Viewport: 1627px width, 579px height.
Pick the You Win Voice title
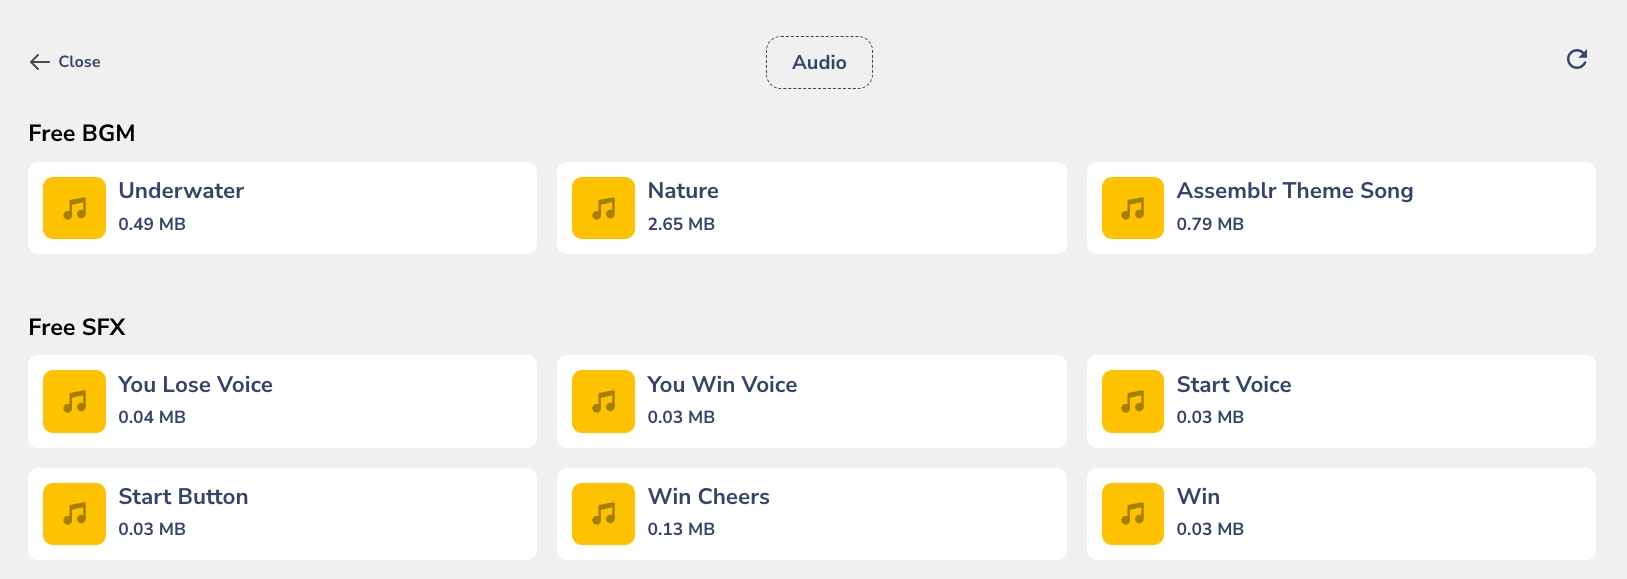pos(722,385)
